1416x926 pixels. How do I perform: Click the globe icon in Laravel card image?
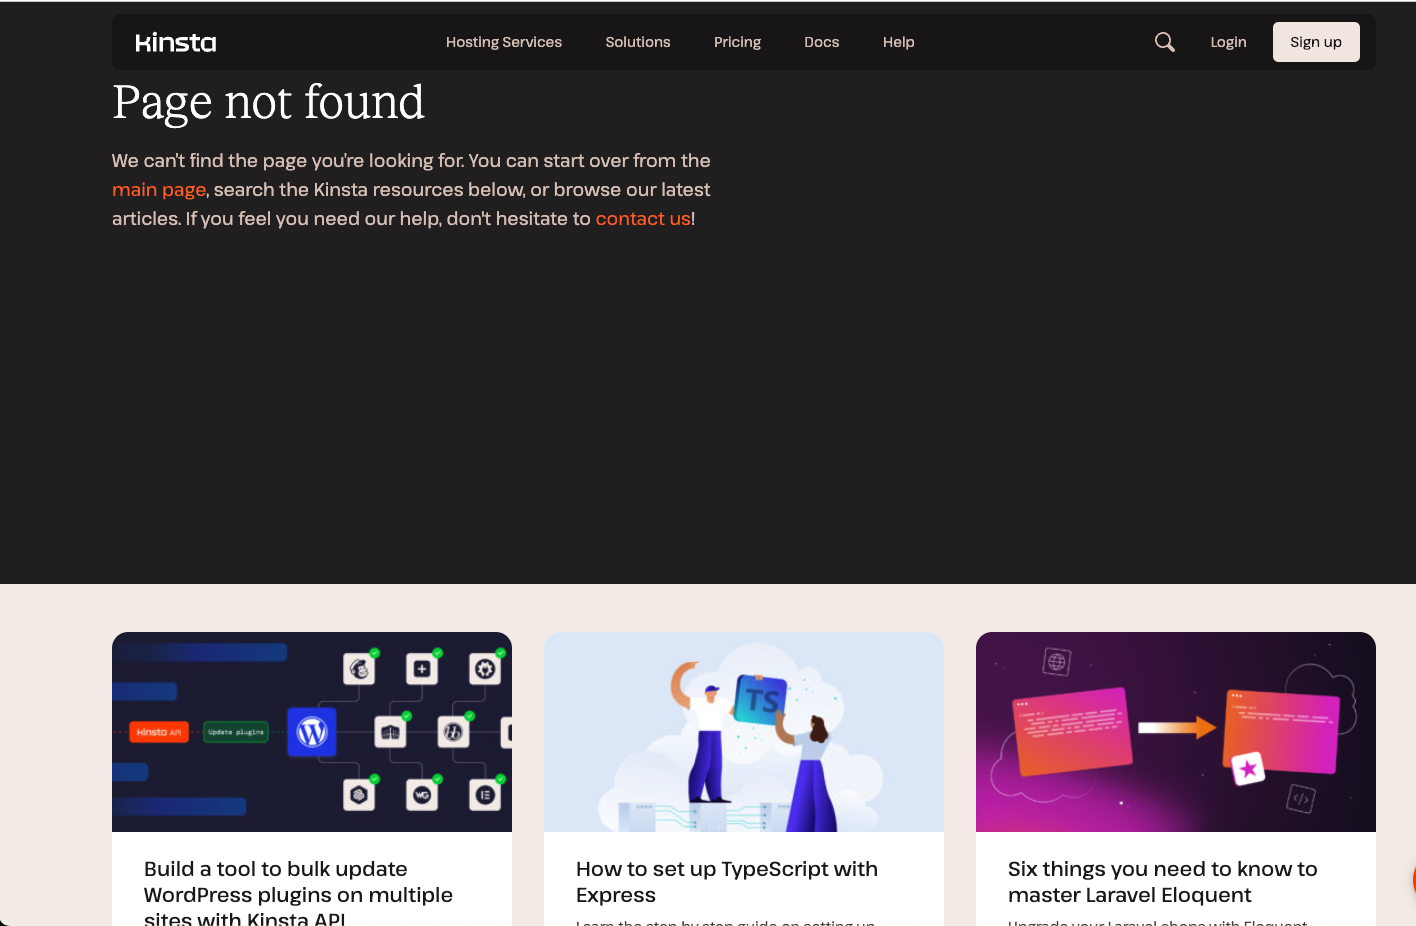pyautogui.click(x=1057, y=662)
